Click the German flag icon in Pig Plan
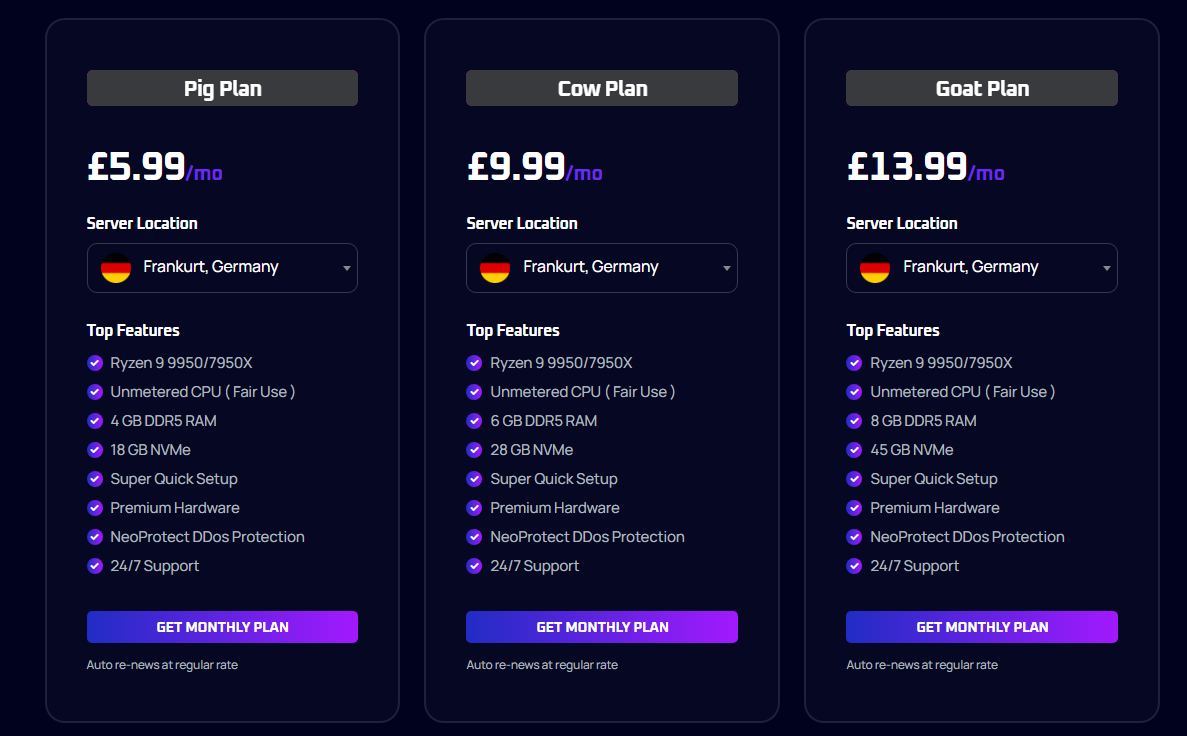This screenshot has height=736, width=1187. tap(116, 268)
